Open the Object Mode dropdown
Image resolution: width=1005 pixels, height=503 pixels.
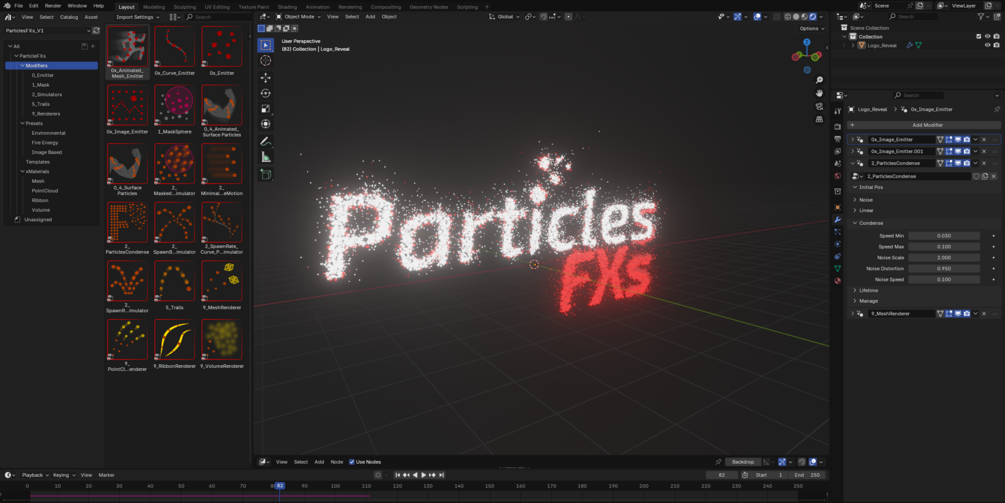tap(299, 17)
